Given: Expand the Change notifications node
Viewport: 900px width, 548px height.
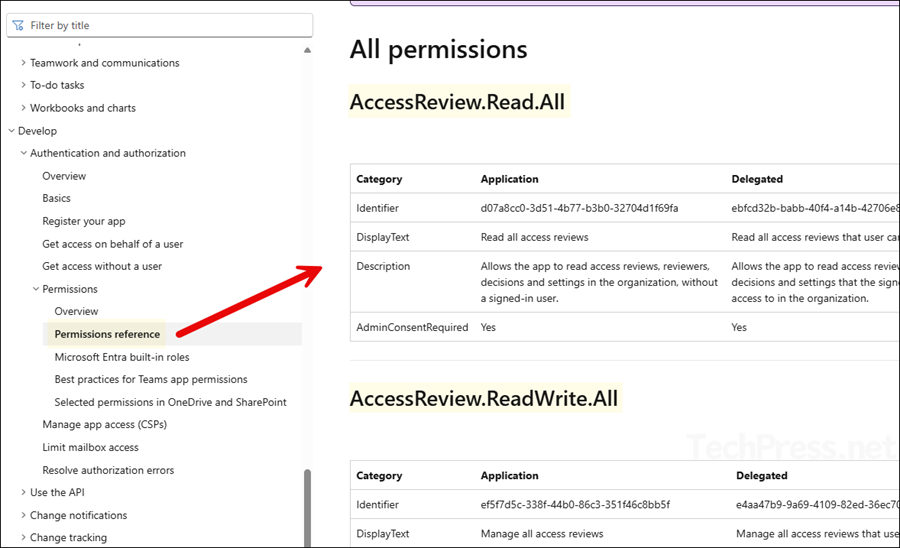Looking at the screenshot, I should (24, 516).
